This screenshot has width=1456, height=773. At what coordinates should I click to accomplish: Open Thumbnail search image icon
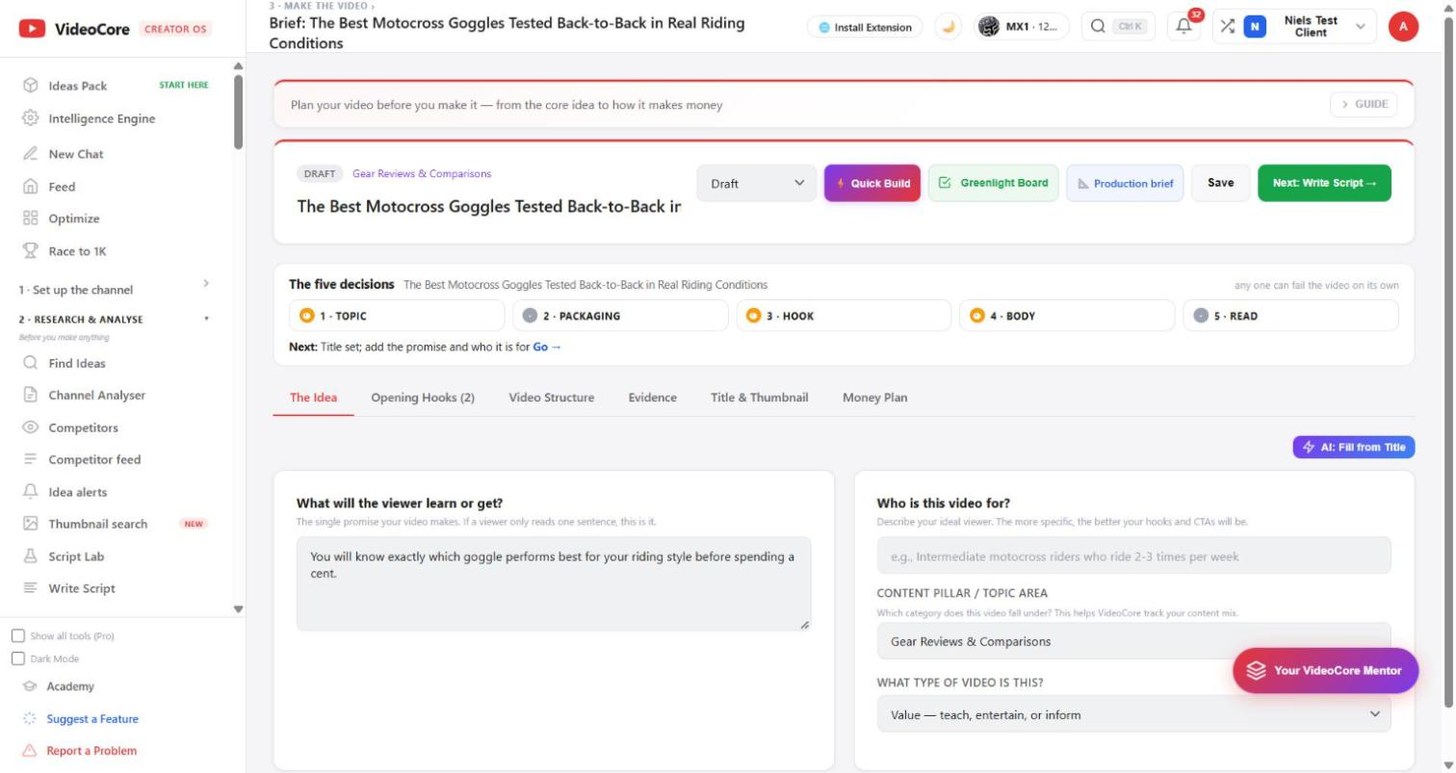[x=30, y=524]
